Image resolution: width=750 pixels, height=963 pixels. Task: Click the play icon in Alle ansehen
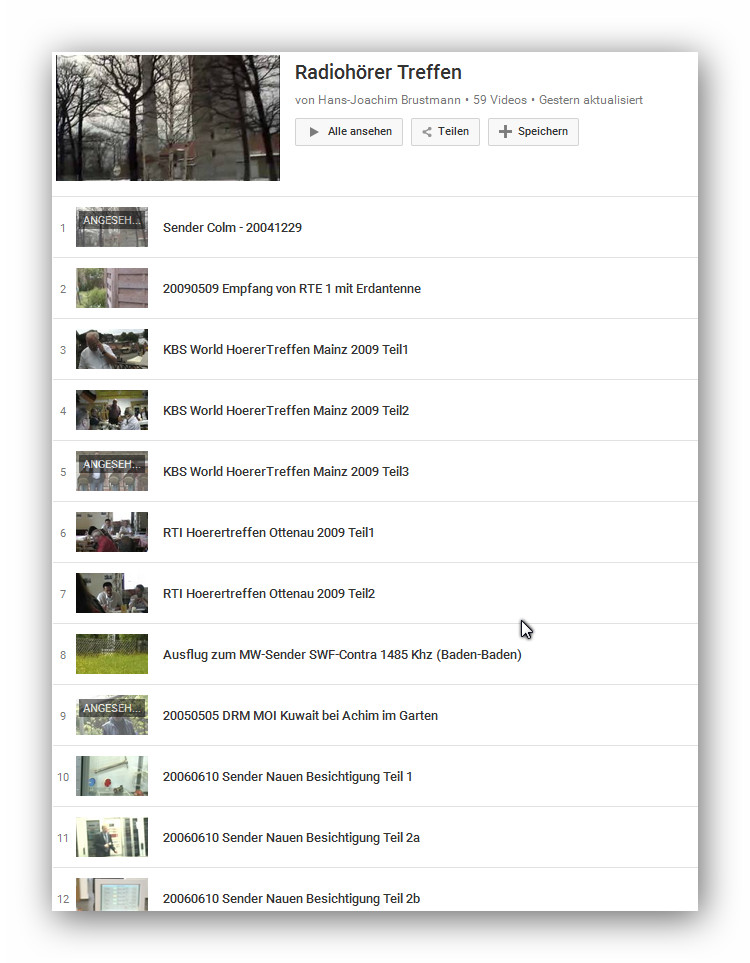tap(314, 132)
